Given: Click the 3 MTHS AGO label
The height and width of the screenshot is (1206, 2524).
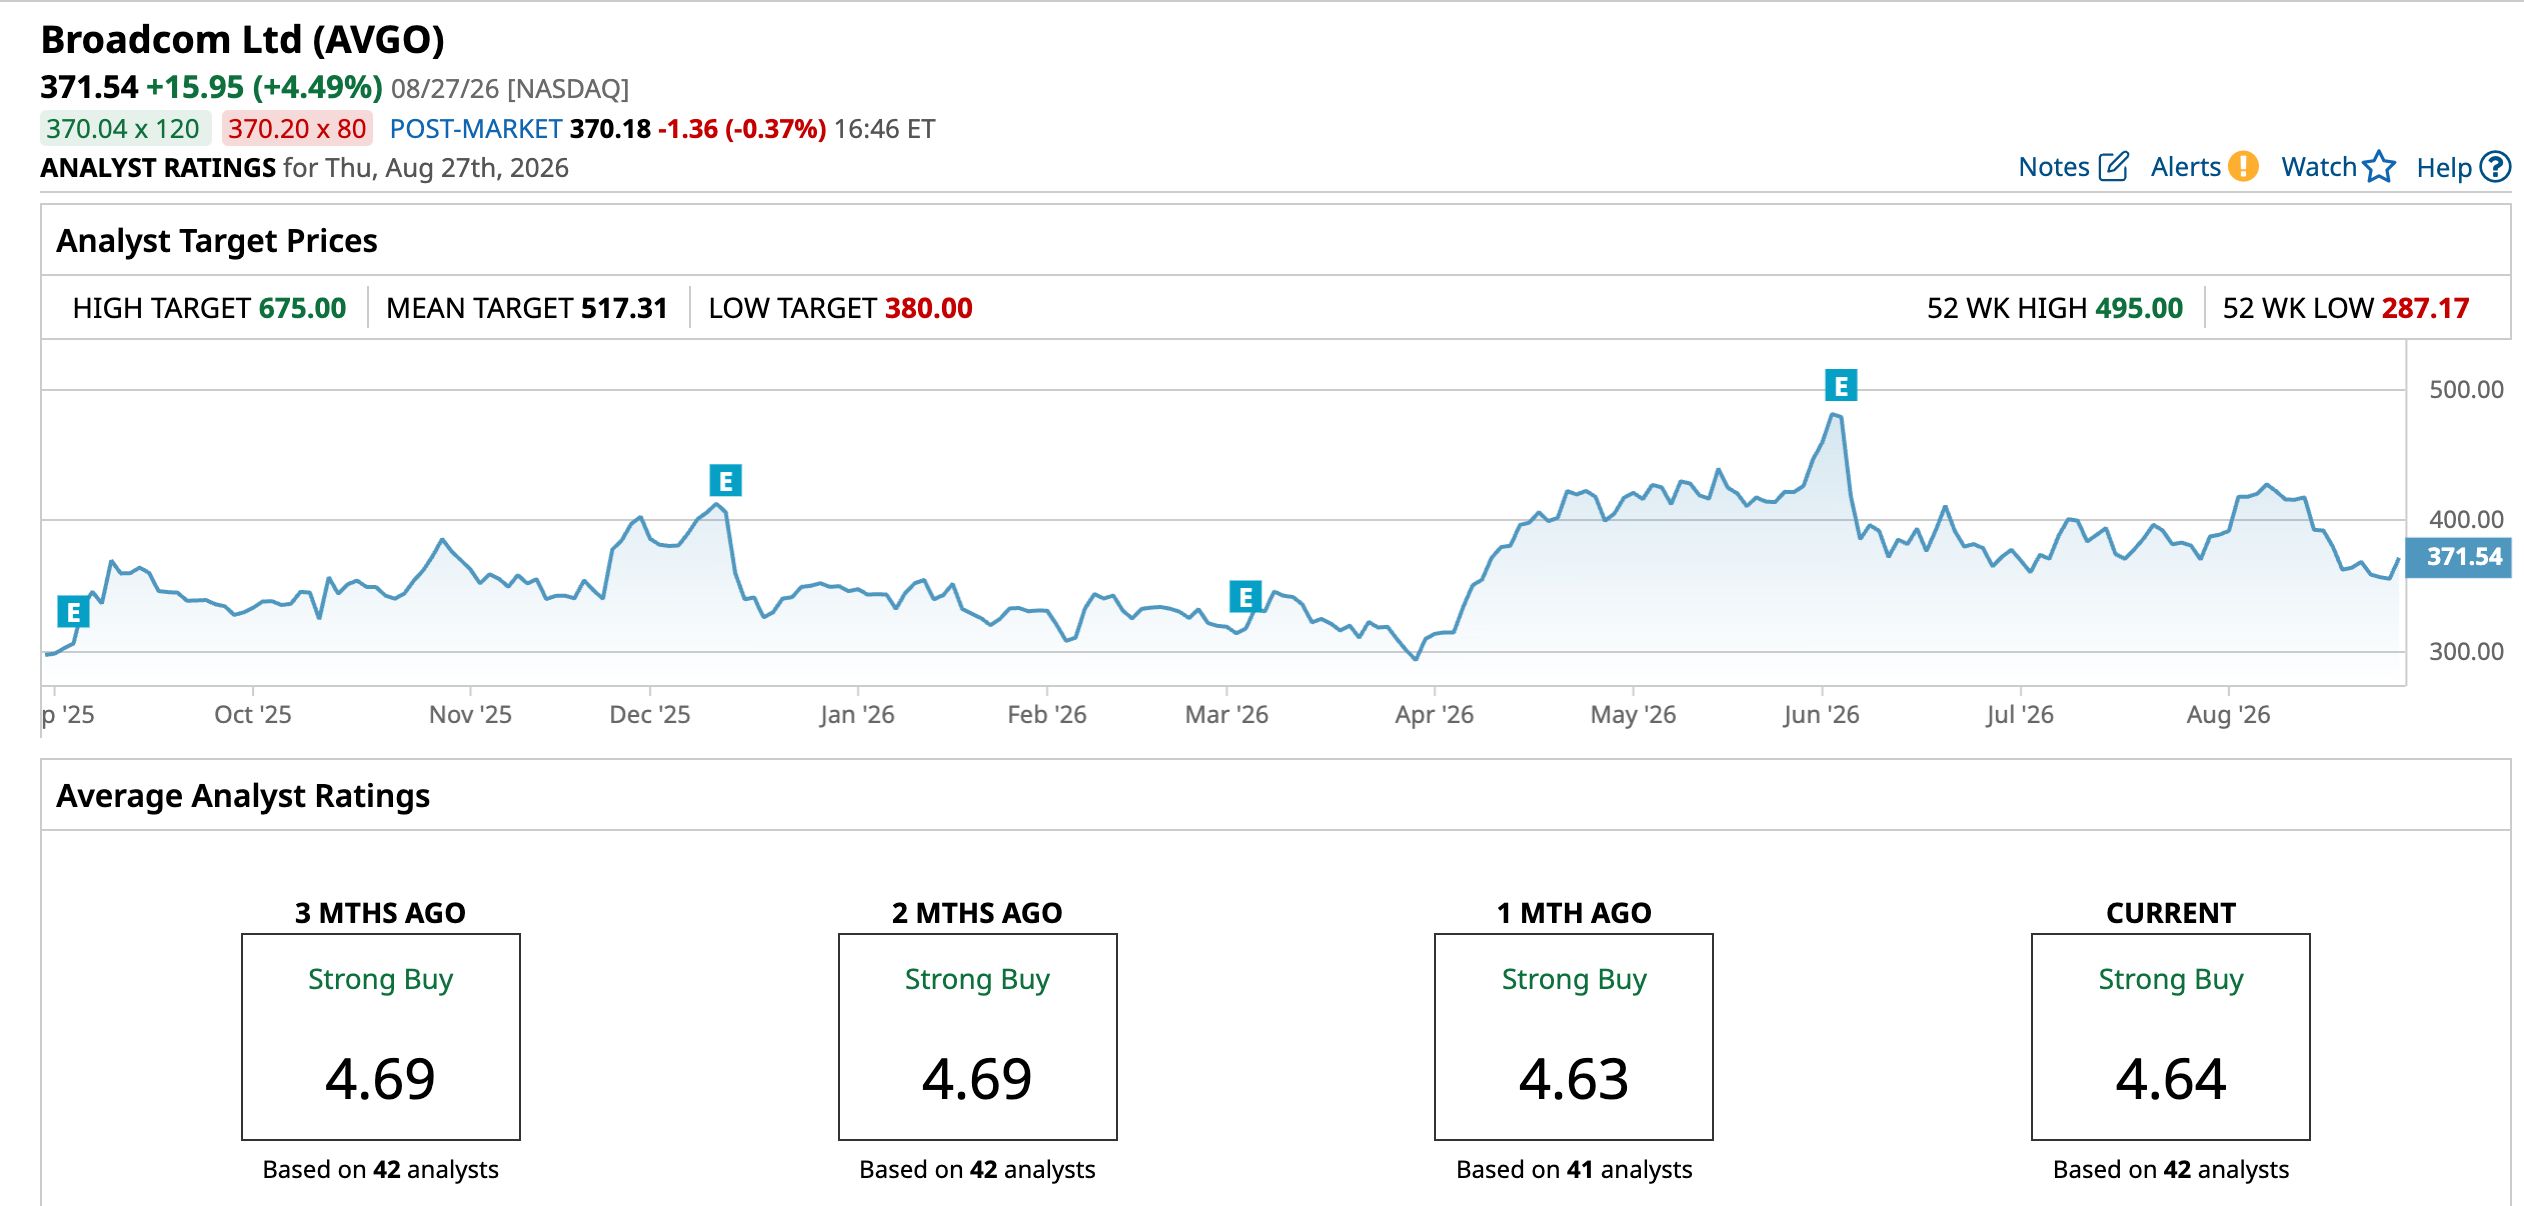Looking at the screenshot, I should (x=381, y=913).
